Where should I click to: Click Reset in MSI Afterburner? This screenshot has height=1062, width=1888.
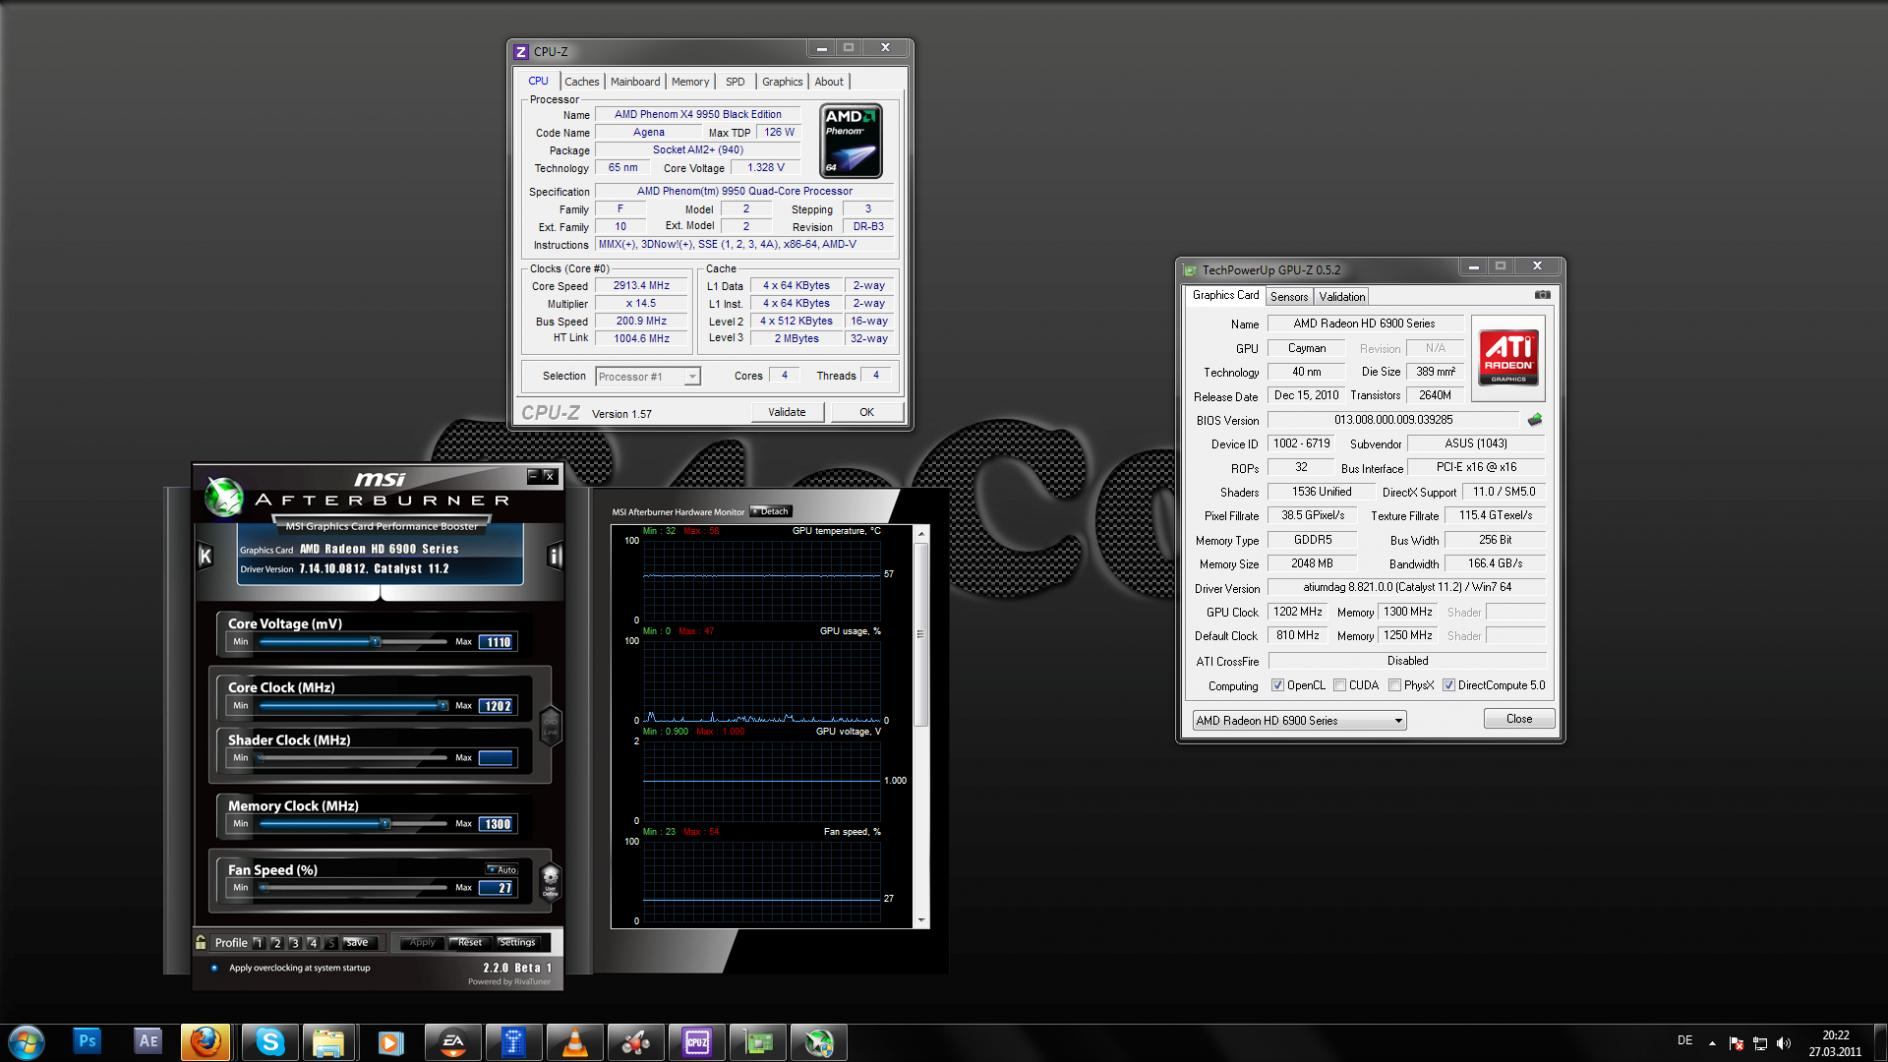pyautogui.click(x=469, y=942)
